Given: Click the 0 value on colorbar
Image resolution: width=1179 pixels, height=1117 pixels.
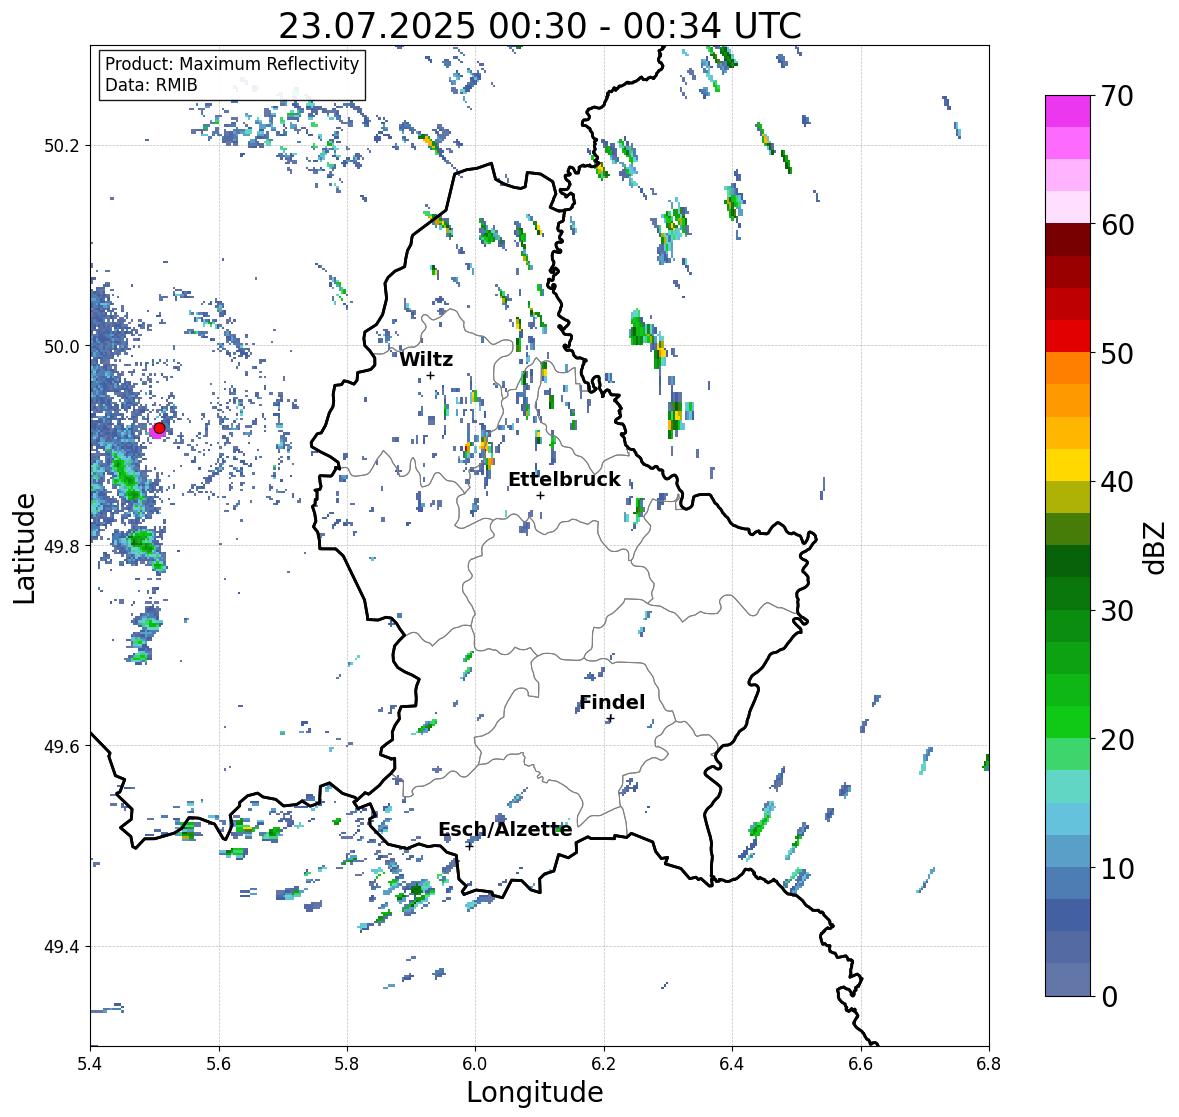Looking at the screenshot, I should click(x=1109, y=997).
